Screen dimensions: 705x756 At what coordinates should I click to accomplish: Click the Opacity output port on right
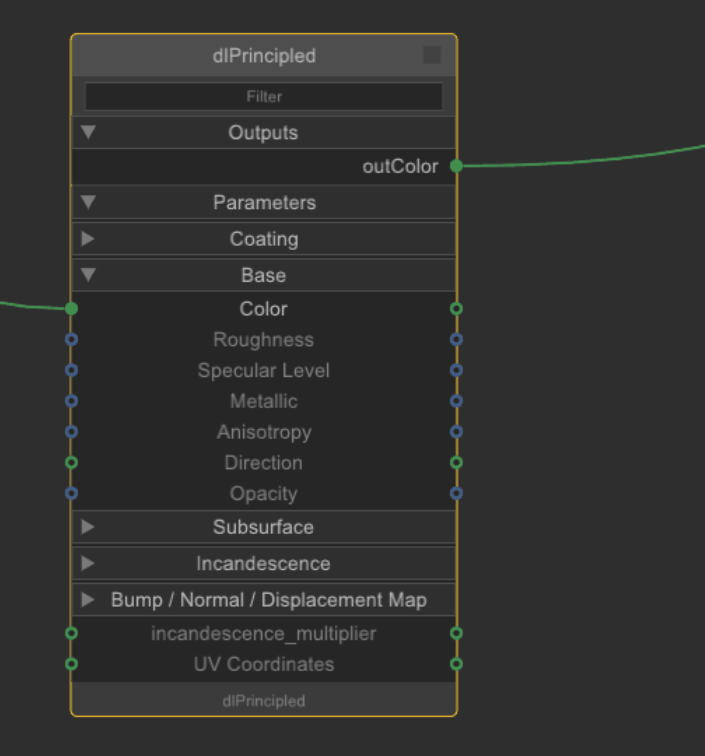(456, 493)
